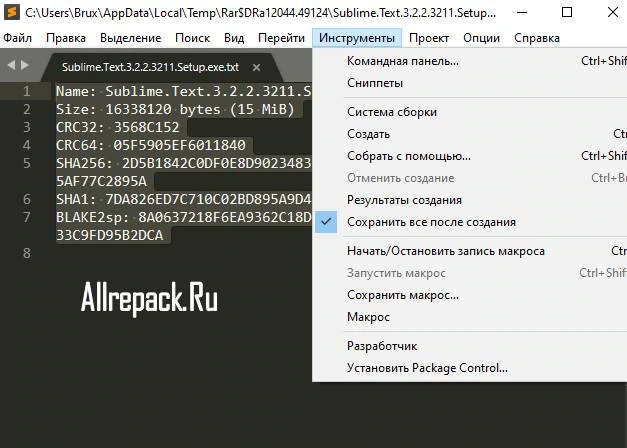Open the Справка menu
This screenshot has width=627, height=448.
(537, 38)
